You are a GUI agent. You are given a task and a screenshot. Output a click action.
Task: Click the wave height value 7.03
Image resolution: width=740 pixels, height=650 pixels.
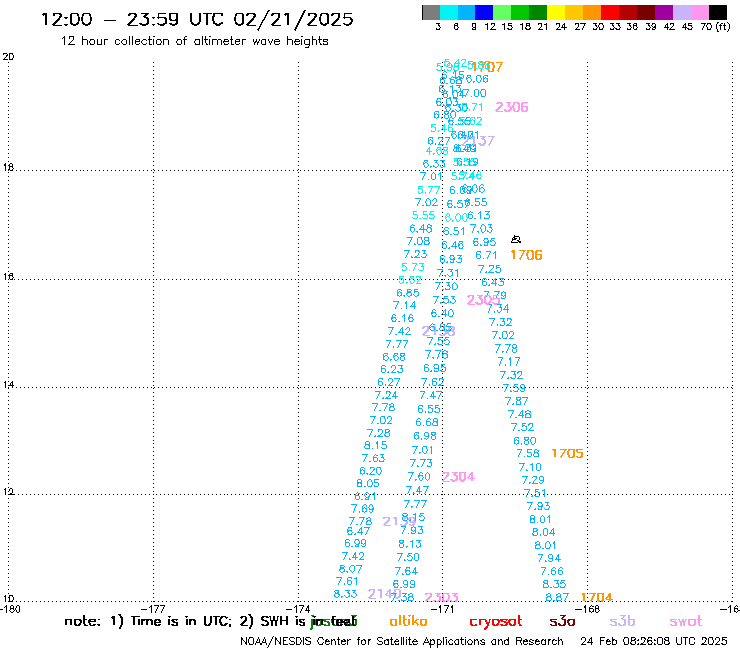(x=481, y=228)
